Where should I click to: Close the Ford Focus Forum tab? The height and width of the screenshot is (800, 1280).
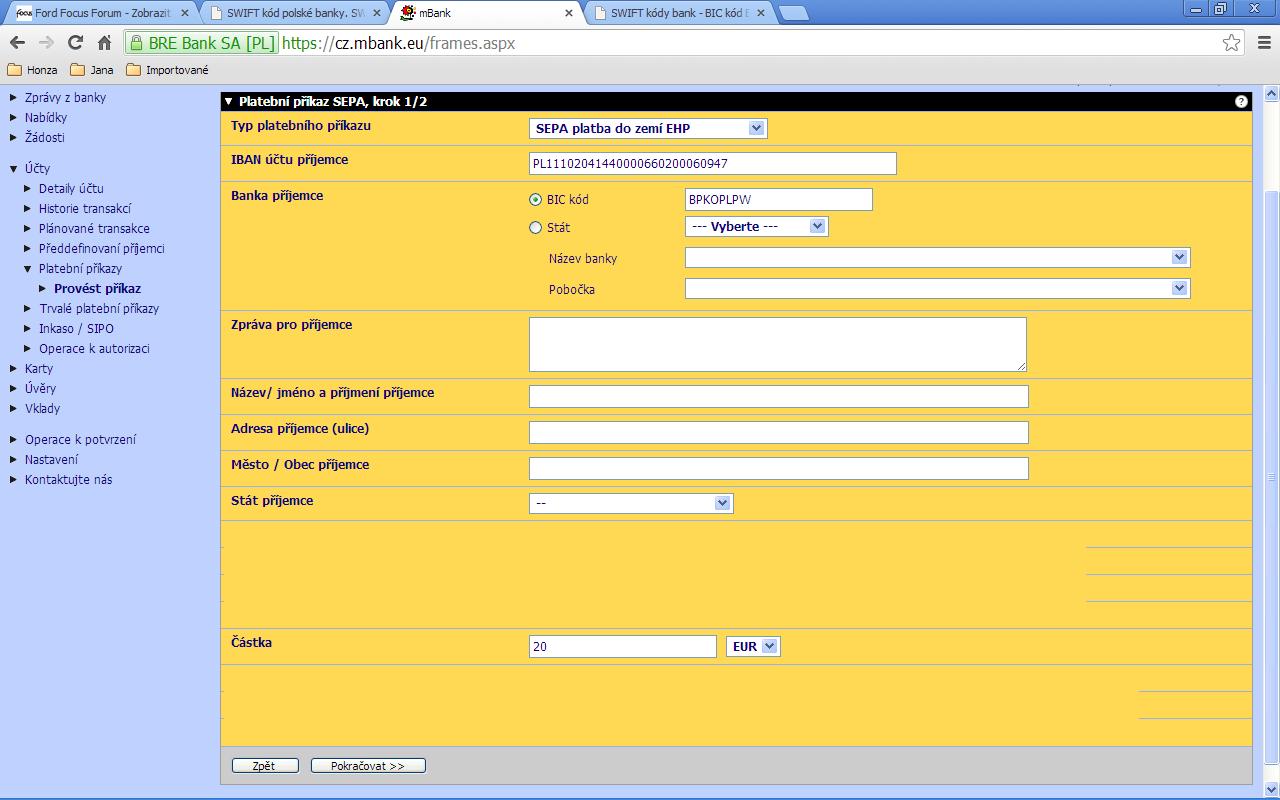[x=184, y=13]
